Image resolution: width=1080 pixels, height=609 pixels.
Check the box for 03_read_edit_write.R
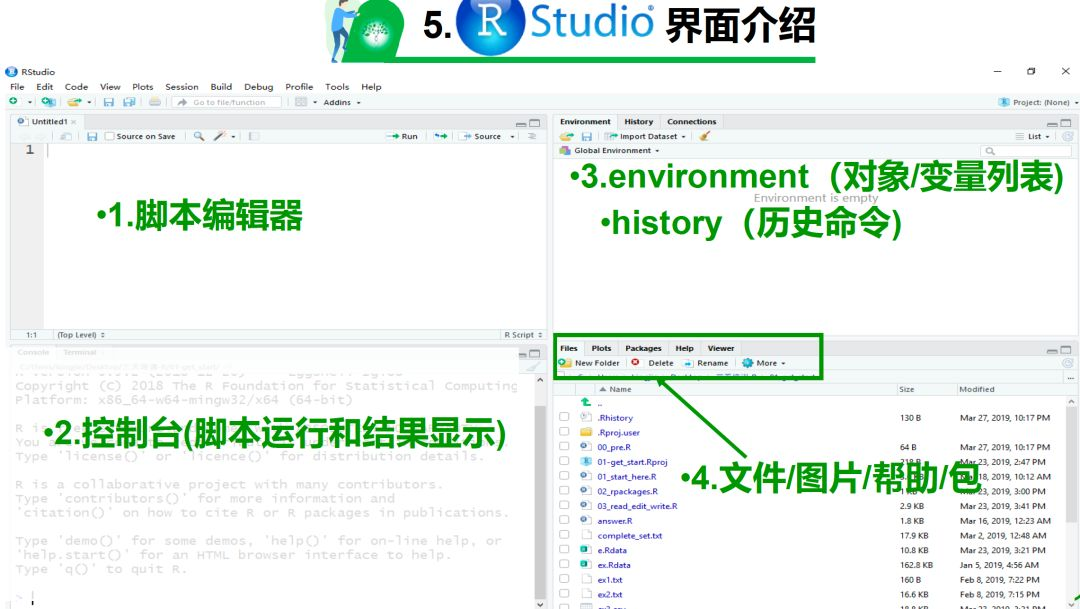click(x=564, y=505)
